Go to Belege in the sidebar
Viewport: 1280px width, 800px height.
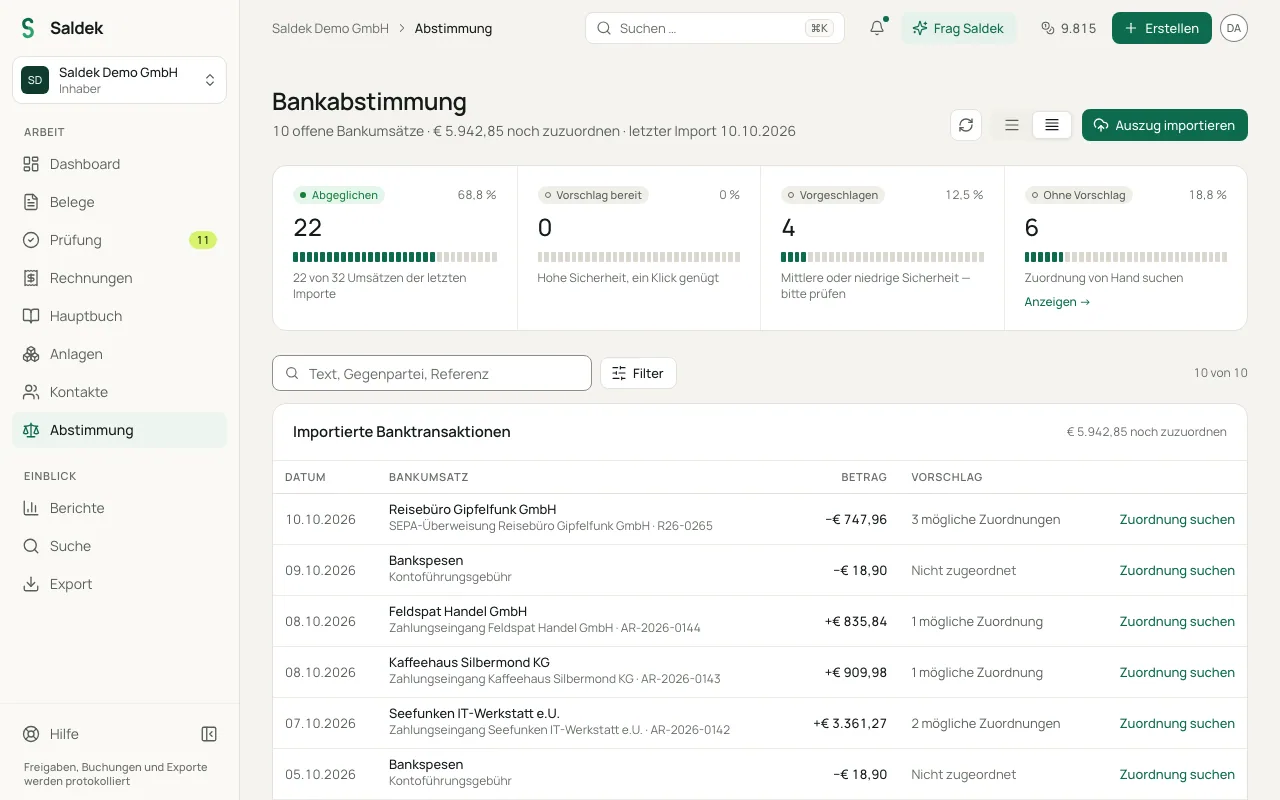119,202
